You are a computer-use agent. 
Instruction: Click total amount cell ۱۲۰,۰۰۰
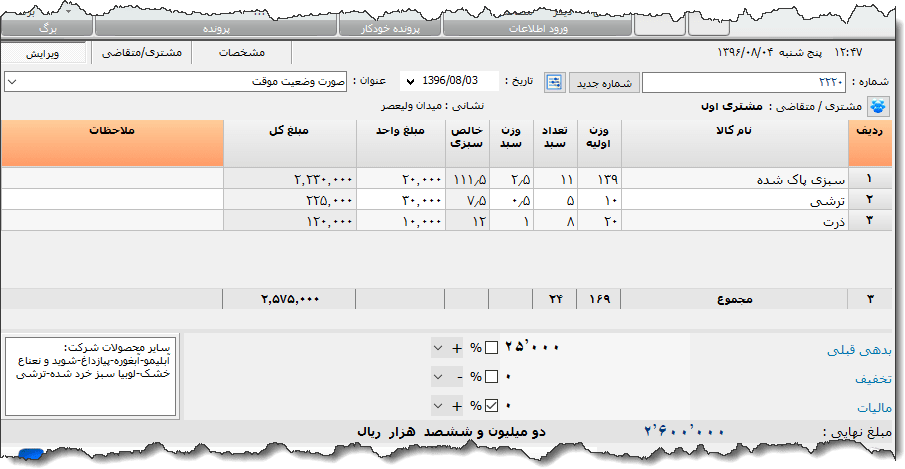click(290, 221)
